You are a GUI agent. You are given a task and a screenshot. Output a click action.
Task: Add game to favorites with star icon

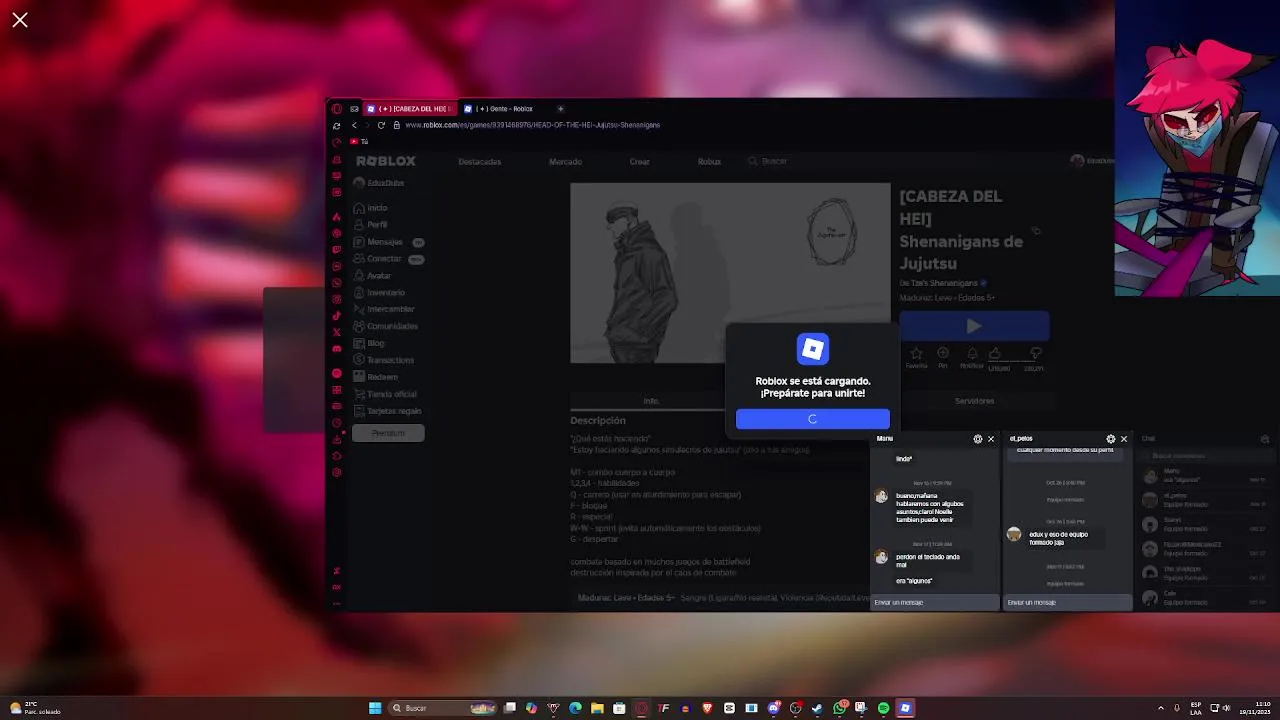pos(916,355)
